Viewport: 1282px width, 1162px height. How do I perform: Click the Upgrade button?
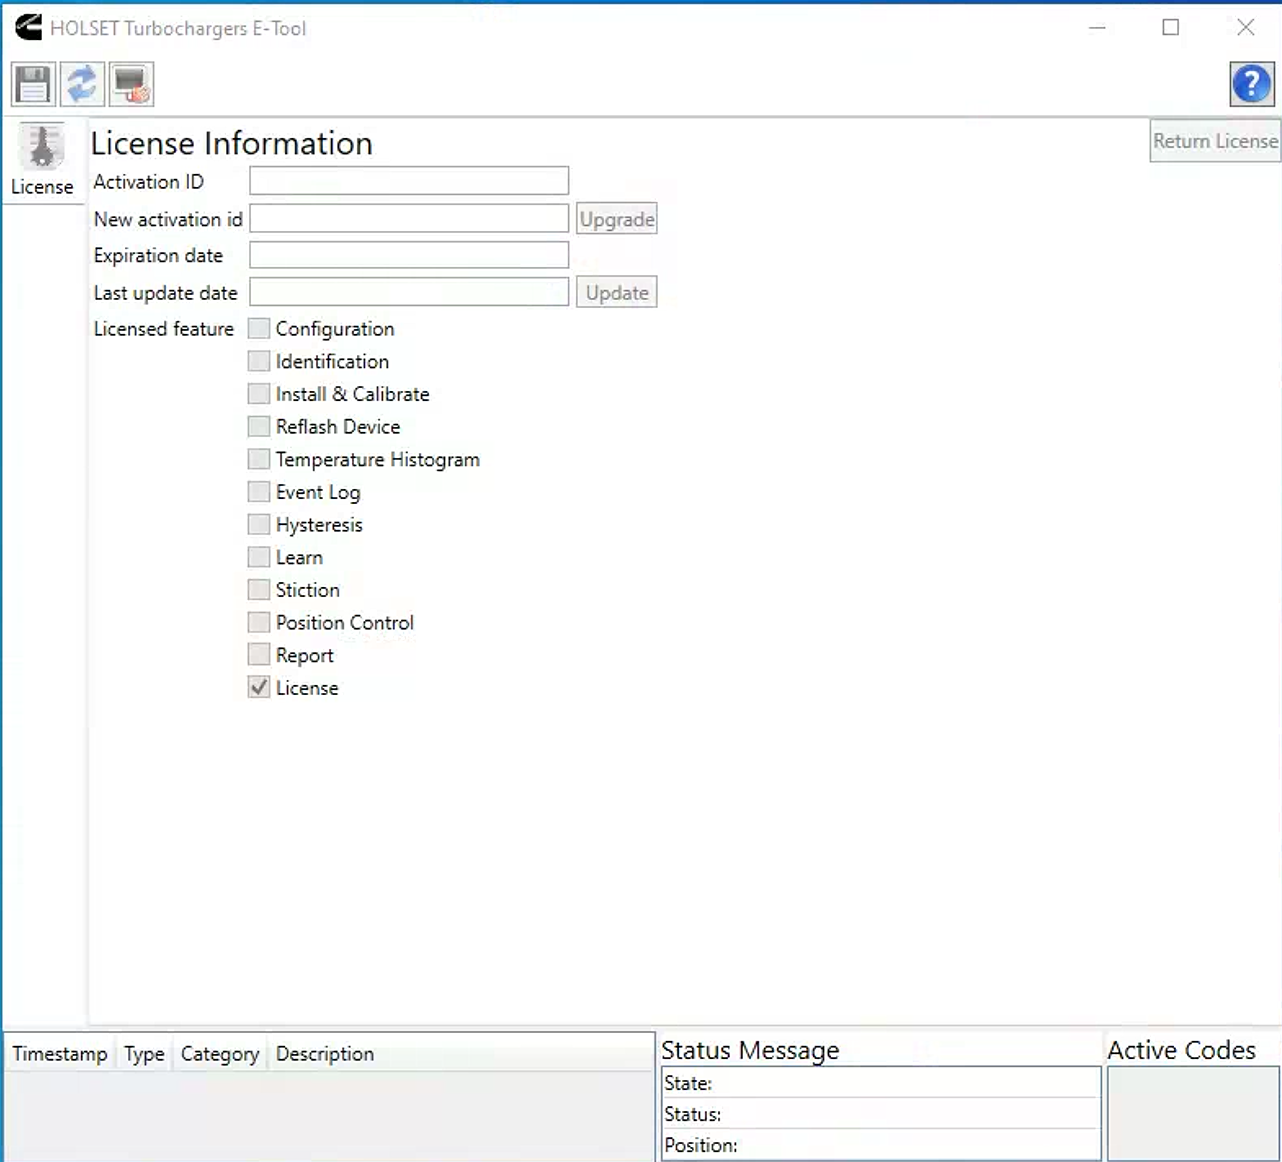tap(617, 219)
